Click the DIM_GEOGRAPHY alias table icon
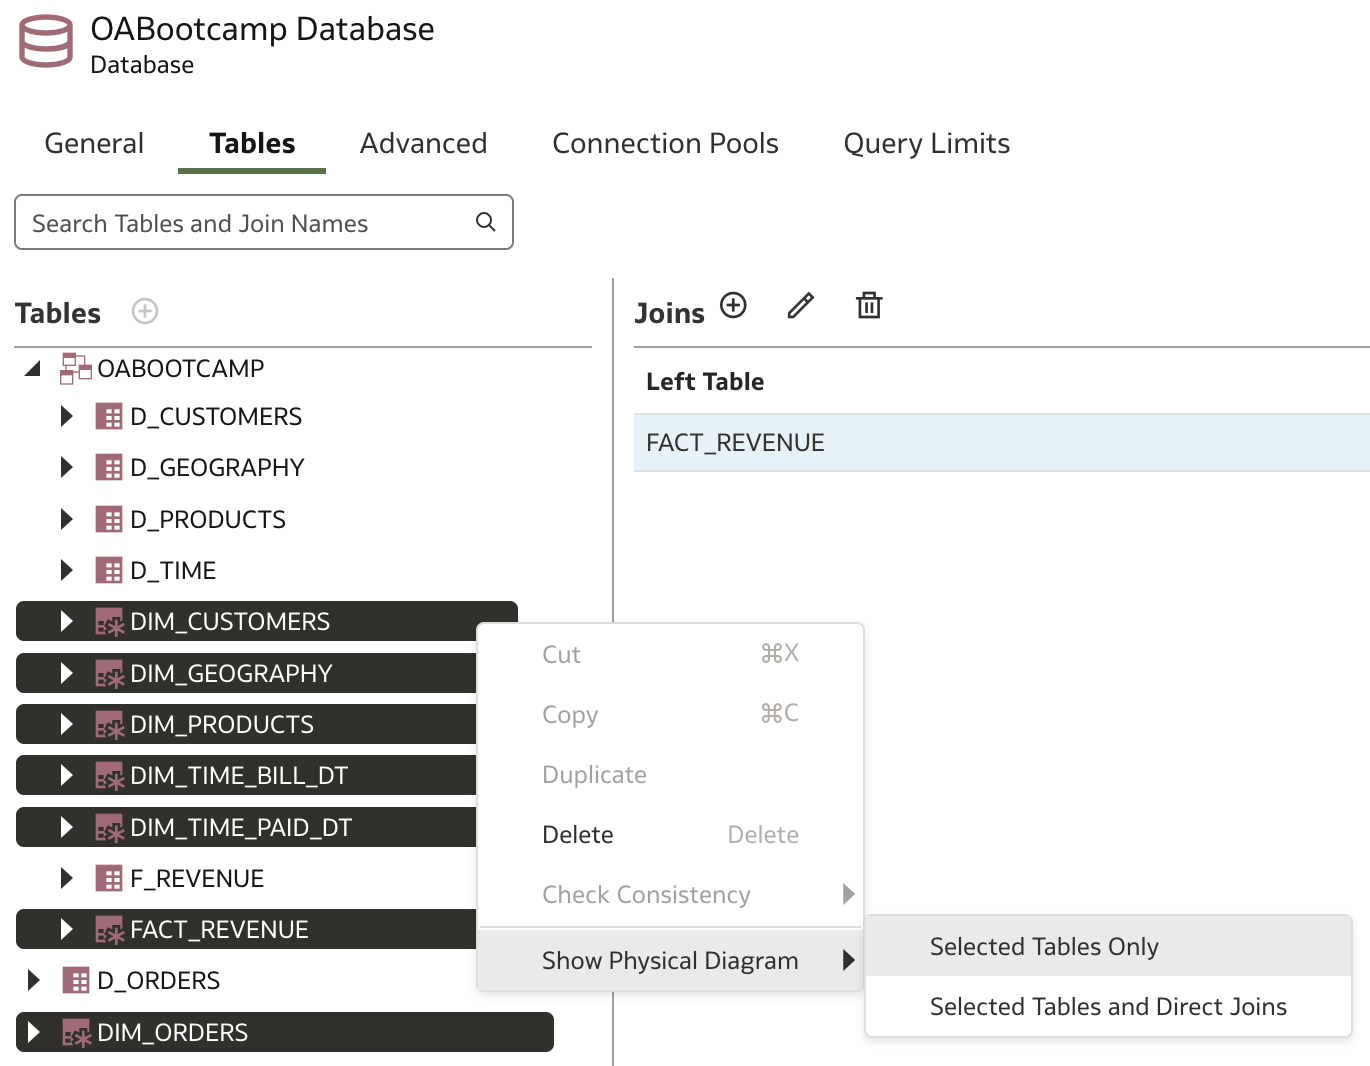This screenshot has width=1370, height=1066. coord(109,674)
